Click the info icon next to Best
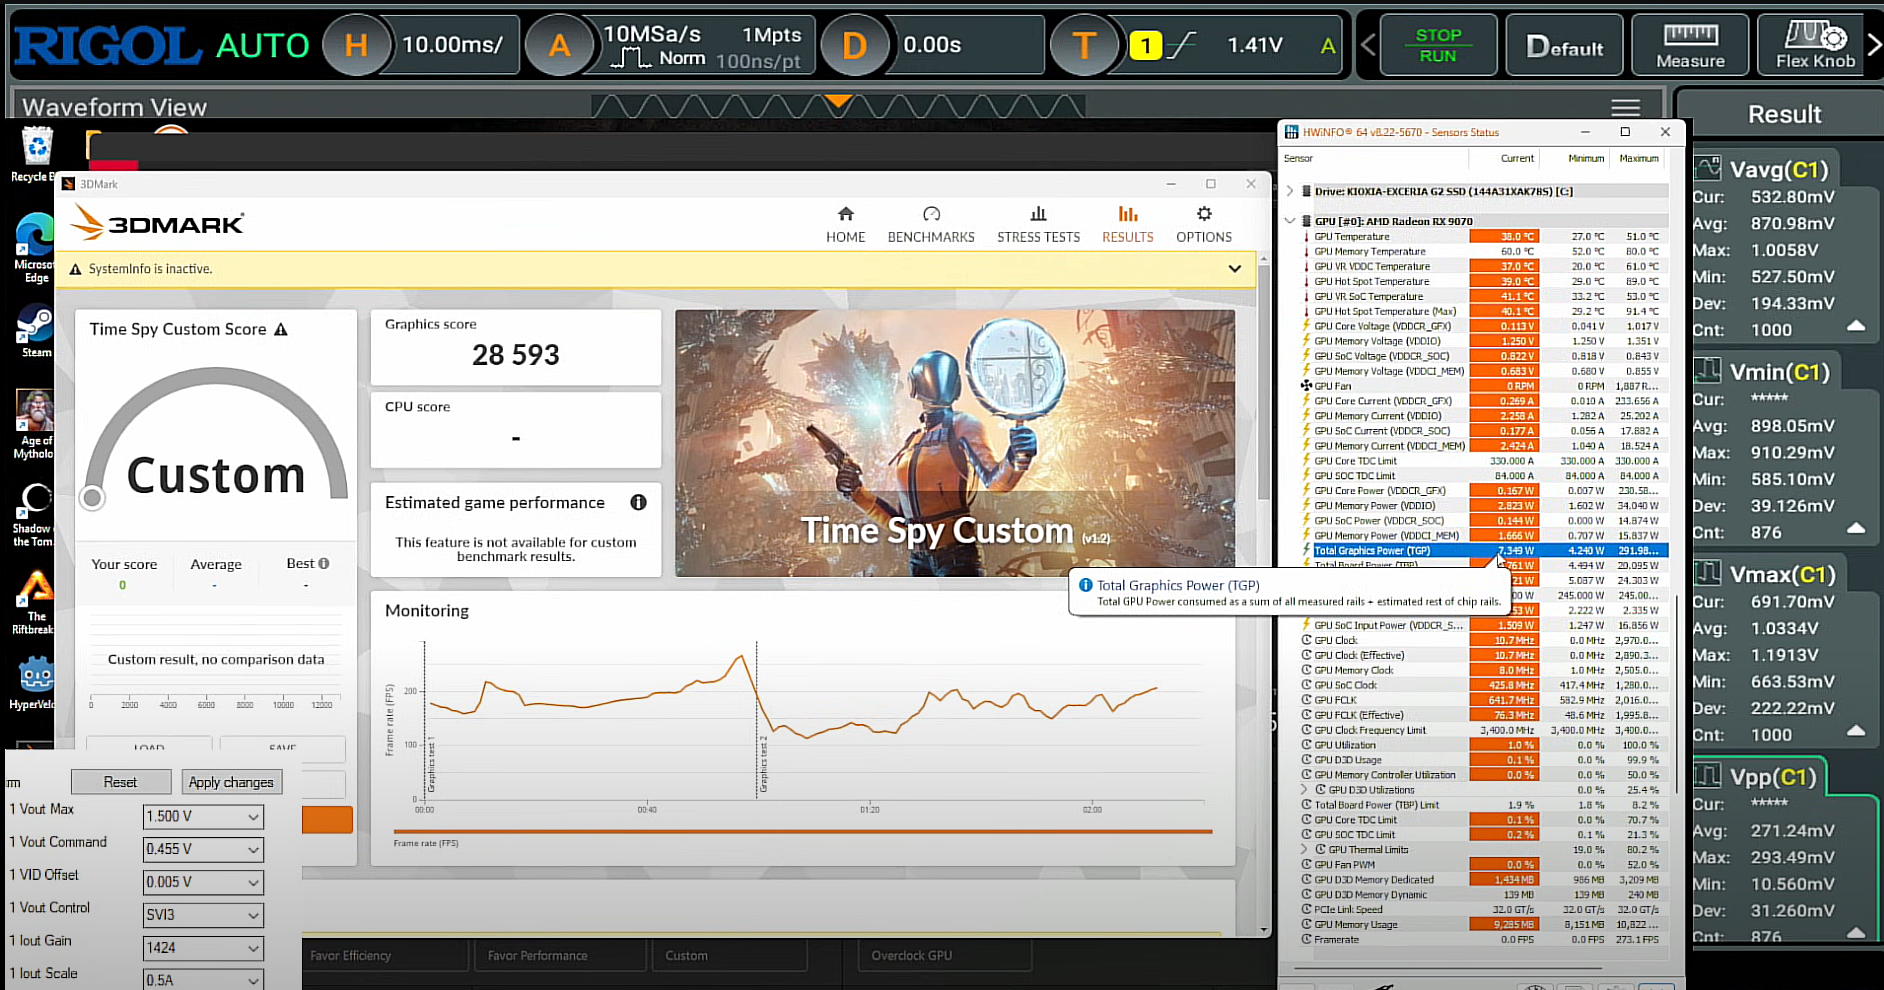Screen dimensions: 1884x990 (x=323, y=563)
